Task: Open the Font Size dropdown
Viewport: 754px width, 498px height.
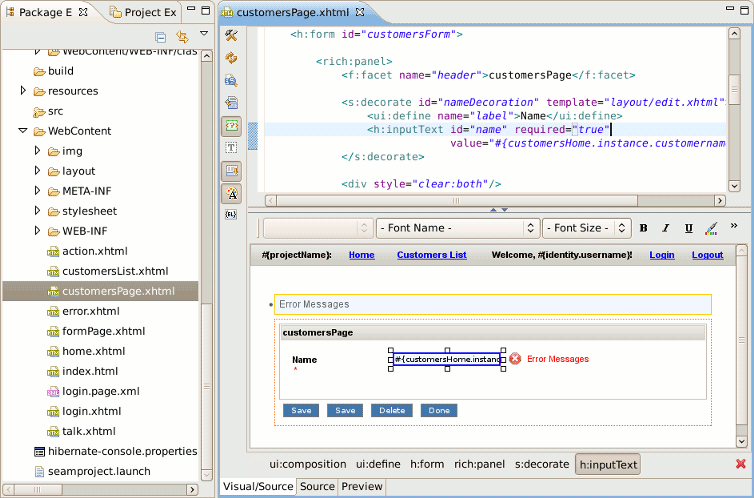Action: [586, 228]
